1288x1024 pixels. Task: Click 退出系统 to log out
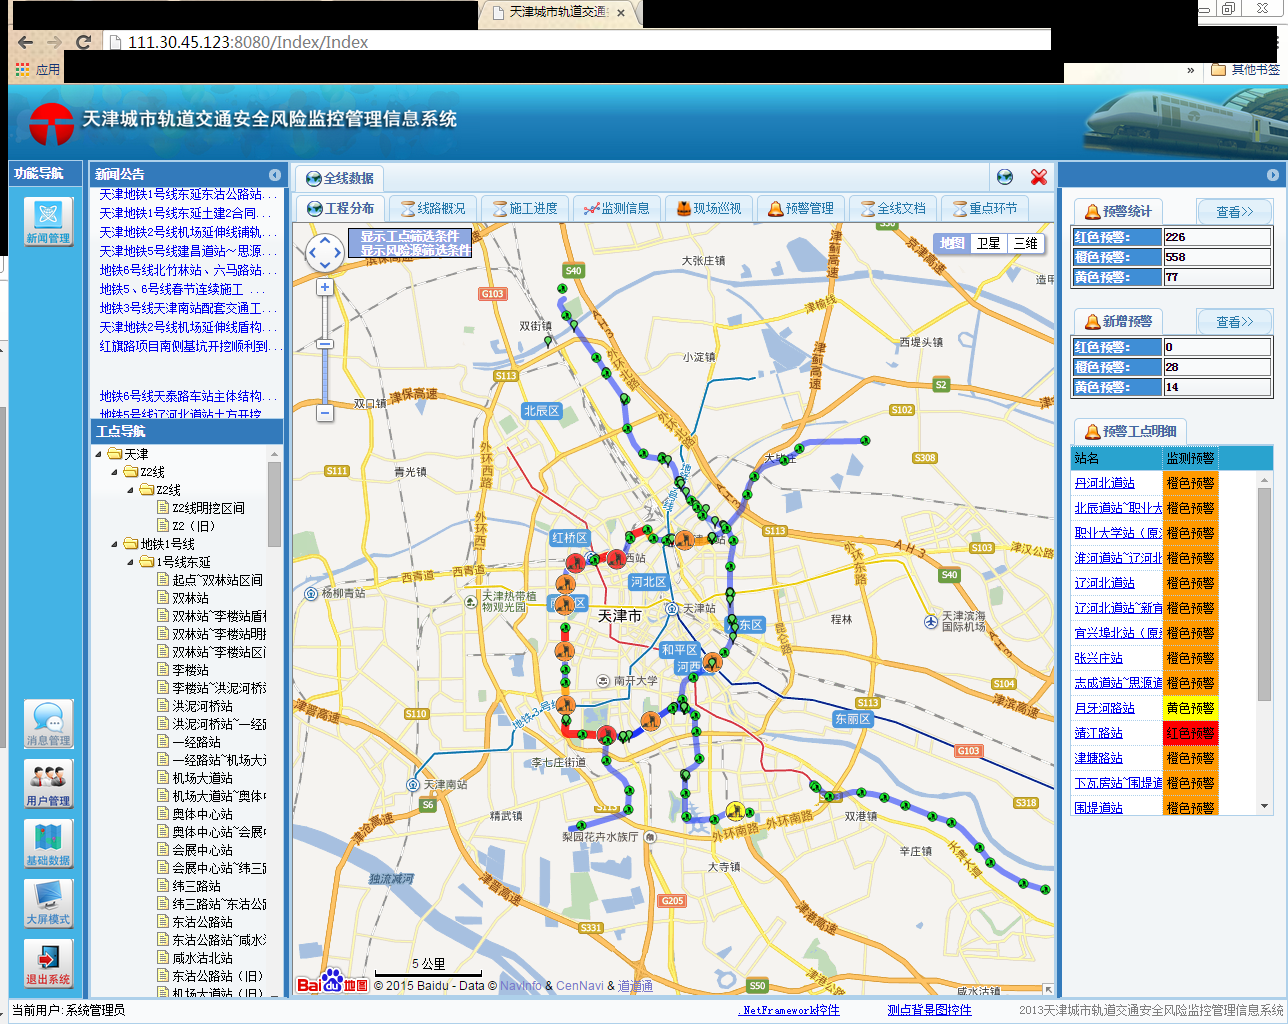click(48, 963)
